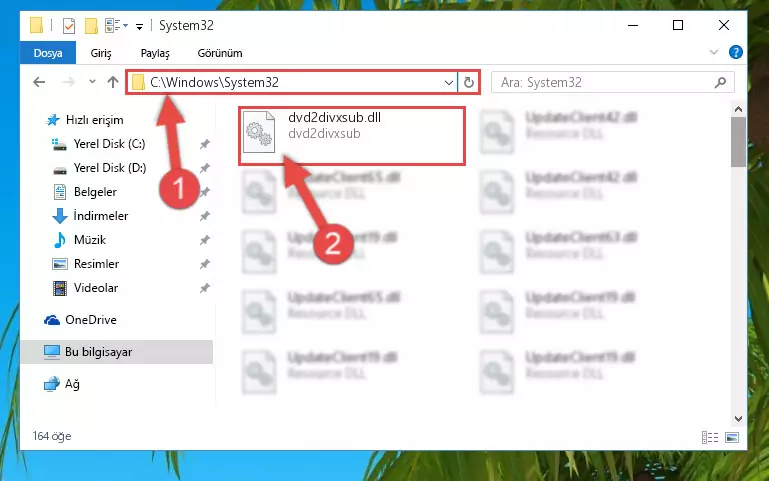Open the Görünüm ribbon tab
Screen dimensions: 769x481
tap(220, 53)
